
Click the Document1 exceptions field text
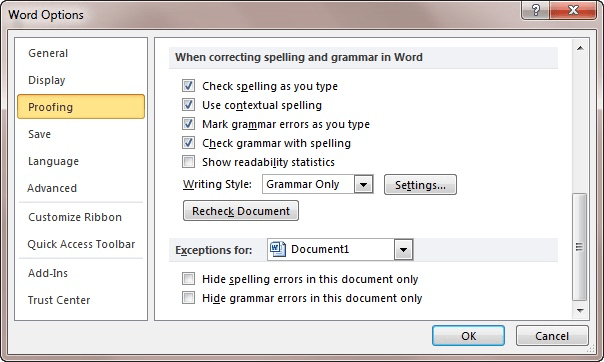coord(320,249)
